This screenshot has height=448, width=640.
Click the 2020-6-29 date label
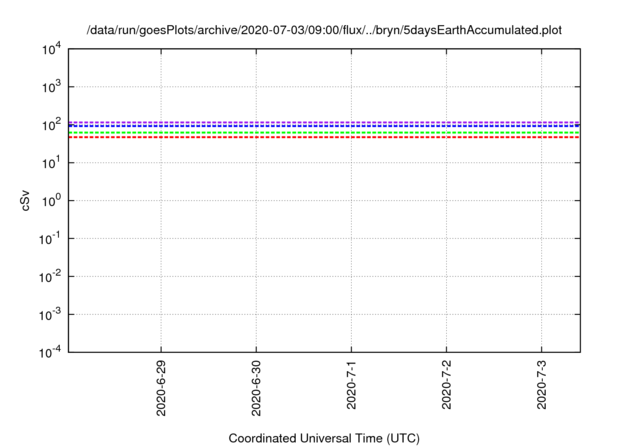[x=161, y=388]
